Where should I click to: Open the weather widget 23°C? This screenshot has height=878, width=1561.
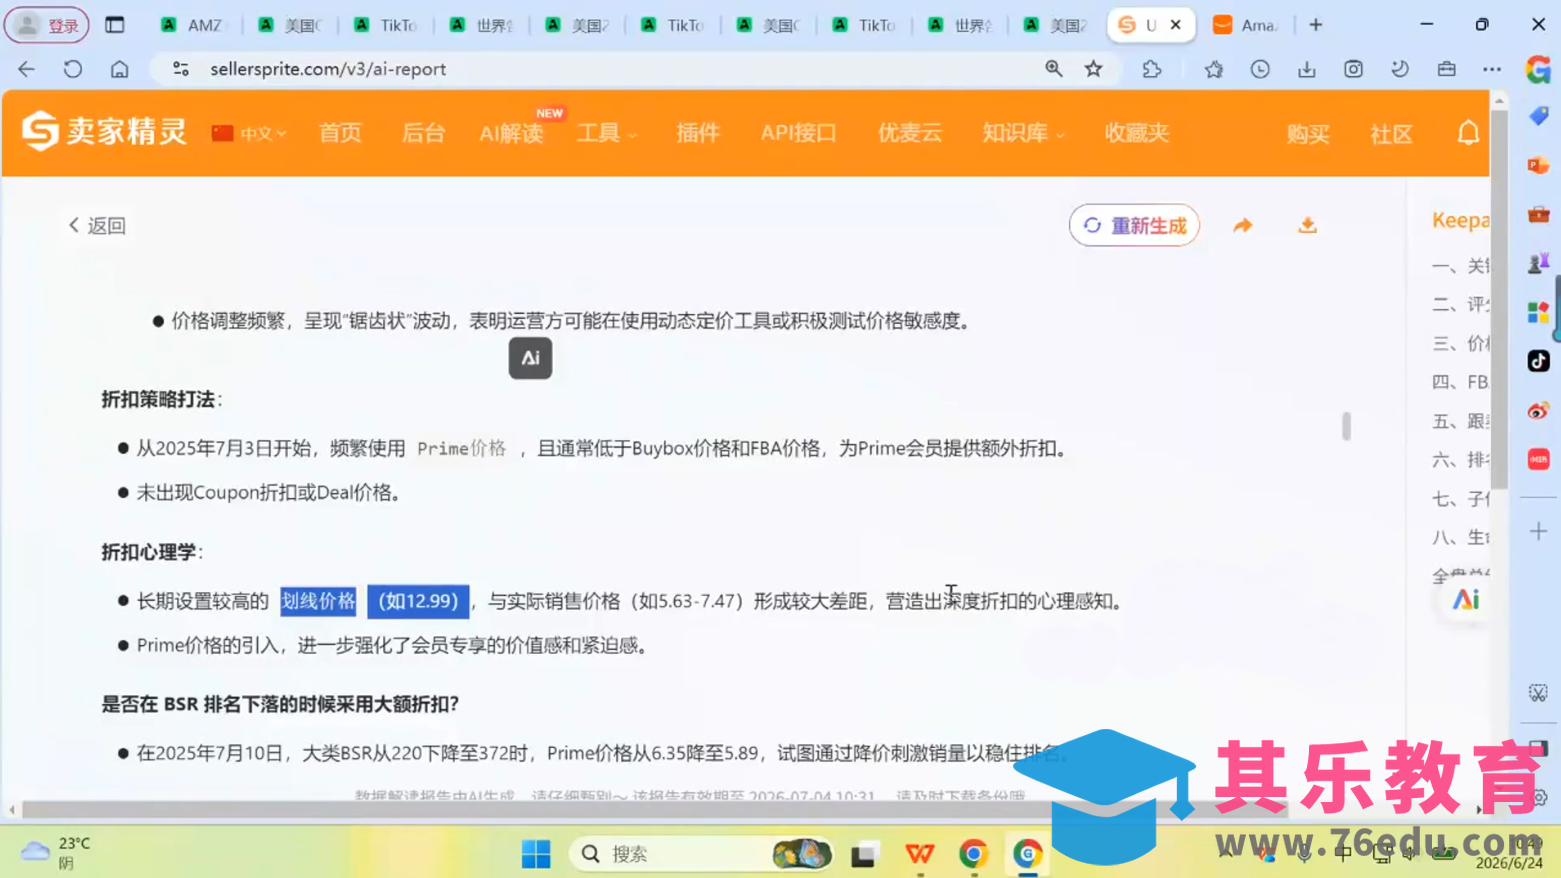[57, 853]
